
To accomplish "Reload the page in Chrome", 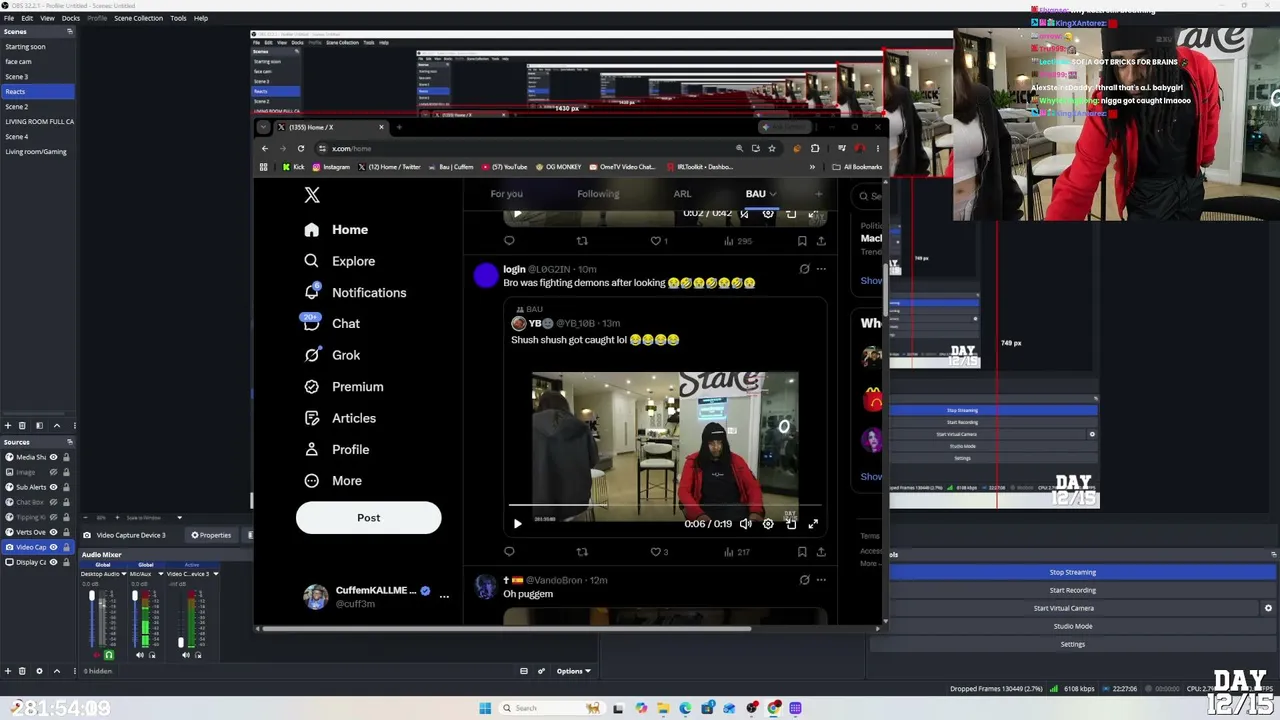I will [301, 148].
